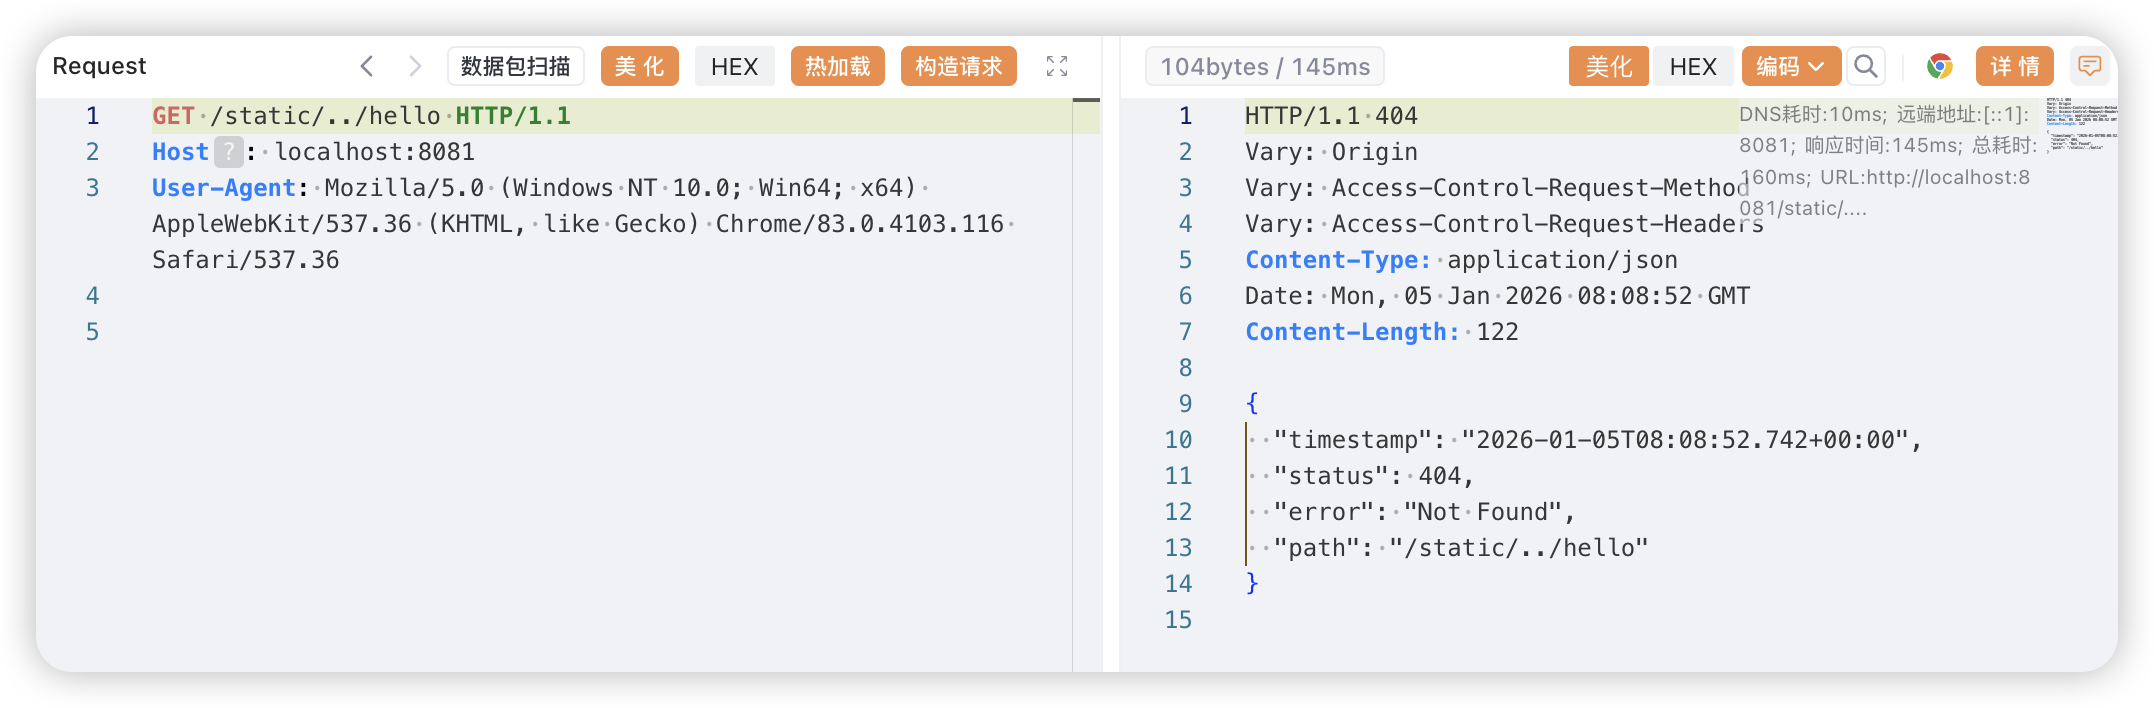Open search in the response panel
This screenshot has height=708, width=2154.
[x=1865, y=66]
